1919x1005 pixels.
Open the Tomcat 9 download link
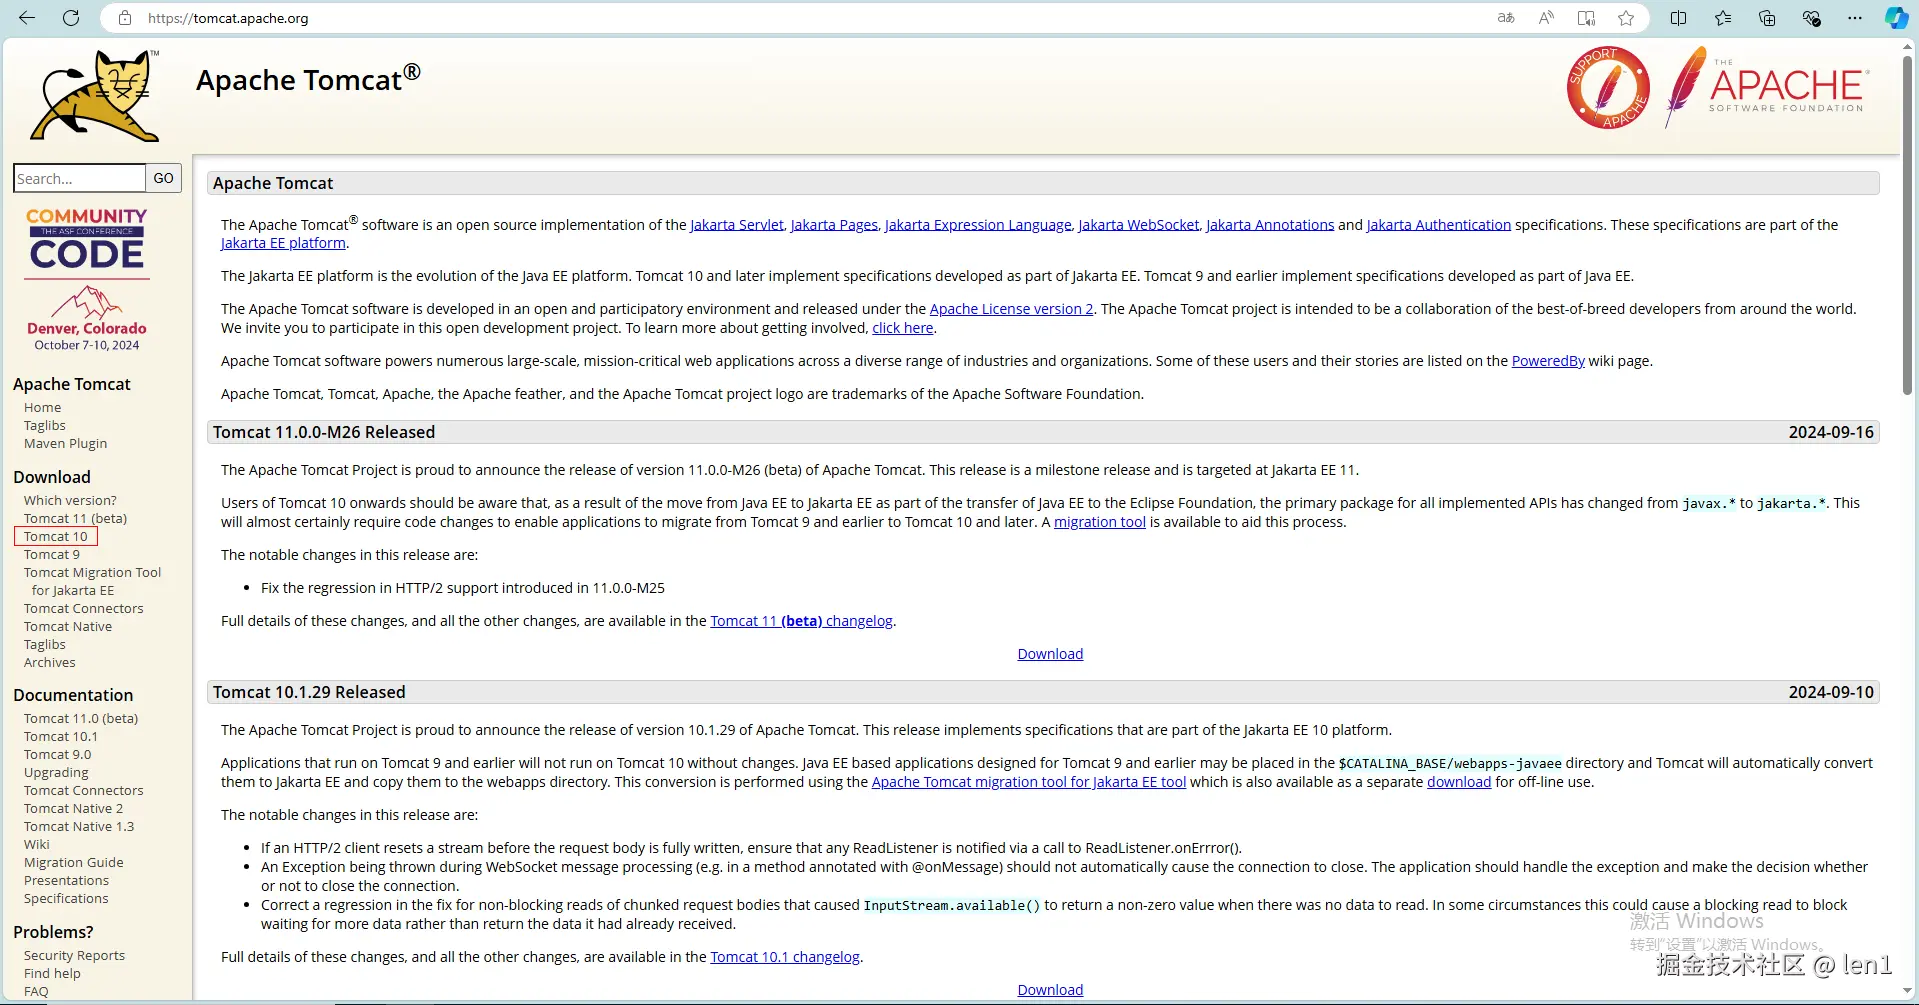(52, 554)
